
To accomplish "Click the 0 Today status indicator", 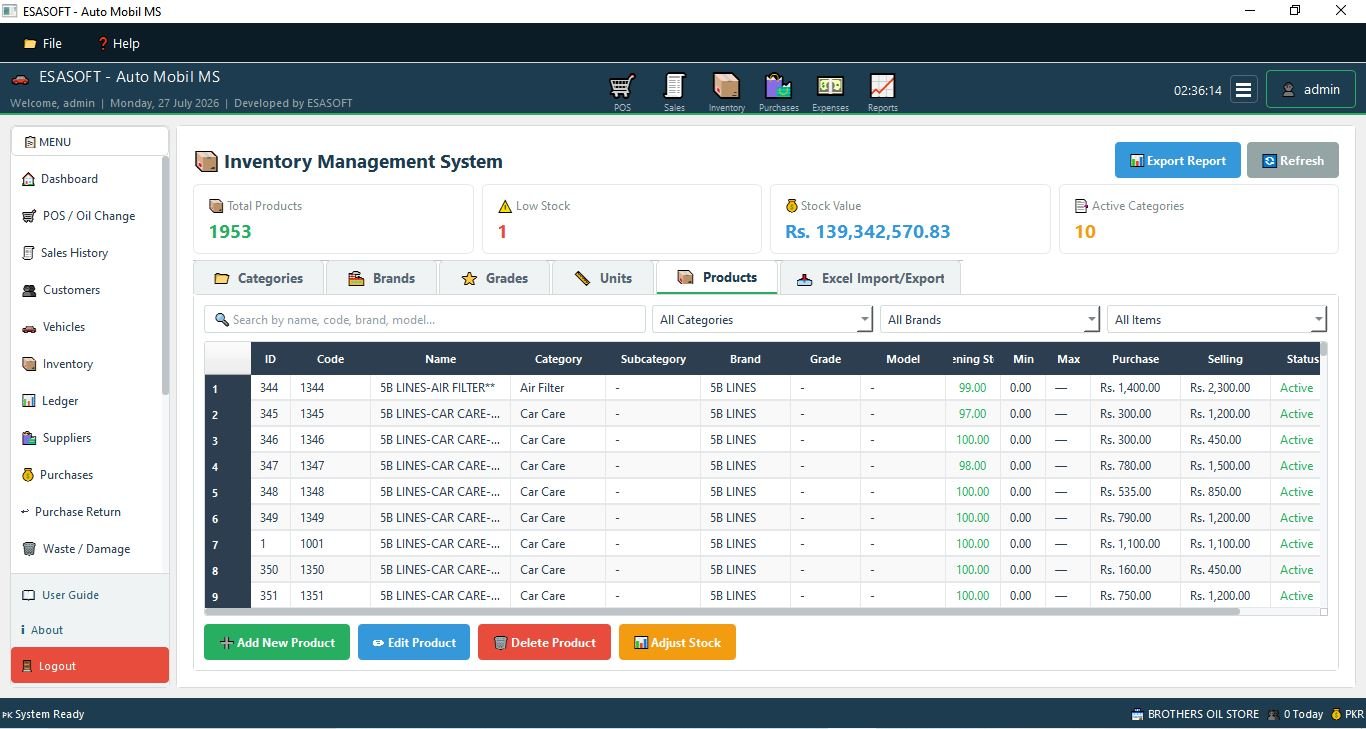I will point(1295,714).
